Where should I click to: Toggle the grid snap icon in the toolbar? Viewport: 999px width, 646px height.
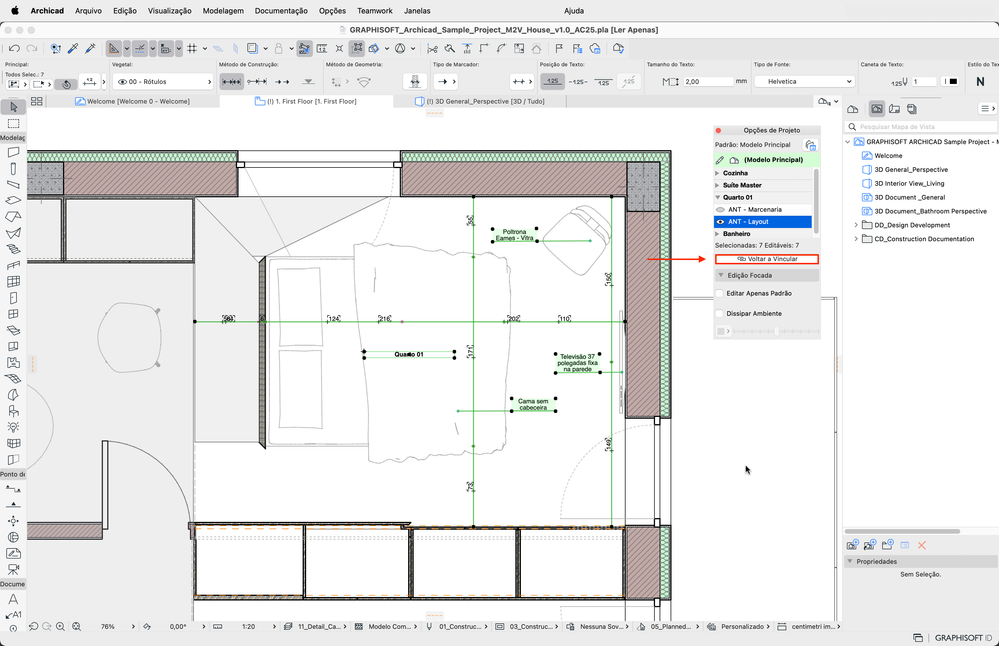point(192,48)
